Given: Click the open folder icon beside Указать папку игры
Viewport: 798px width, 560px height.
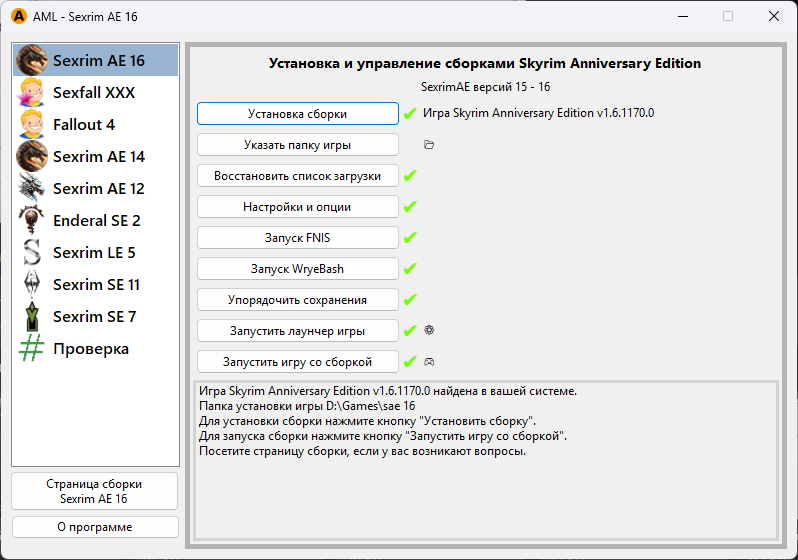Looking at the screenshot, I should [x=429, y=145].
